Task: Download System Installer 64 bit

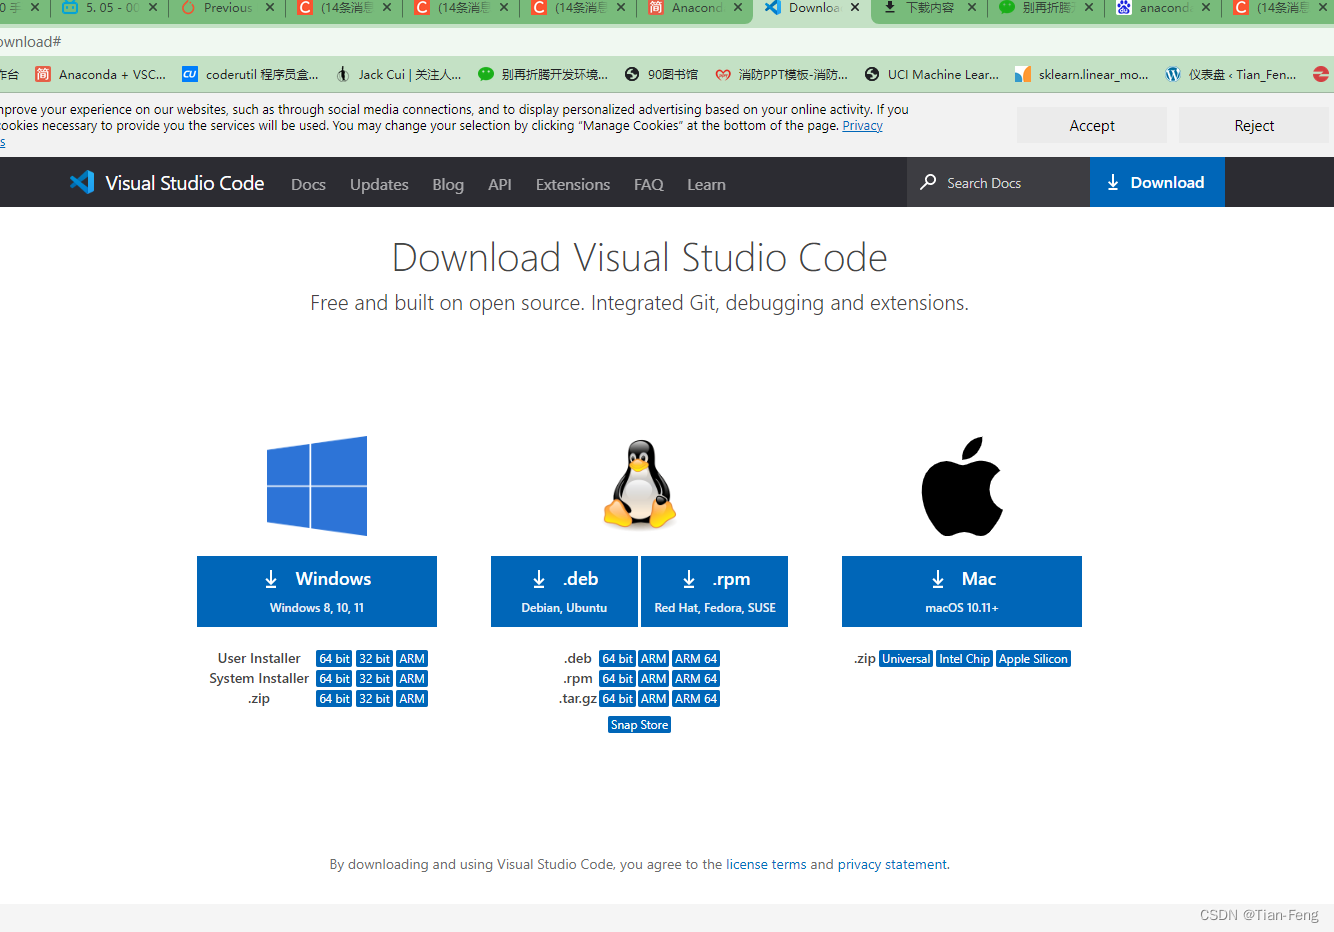Action: click(334, 678)
